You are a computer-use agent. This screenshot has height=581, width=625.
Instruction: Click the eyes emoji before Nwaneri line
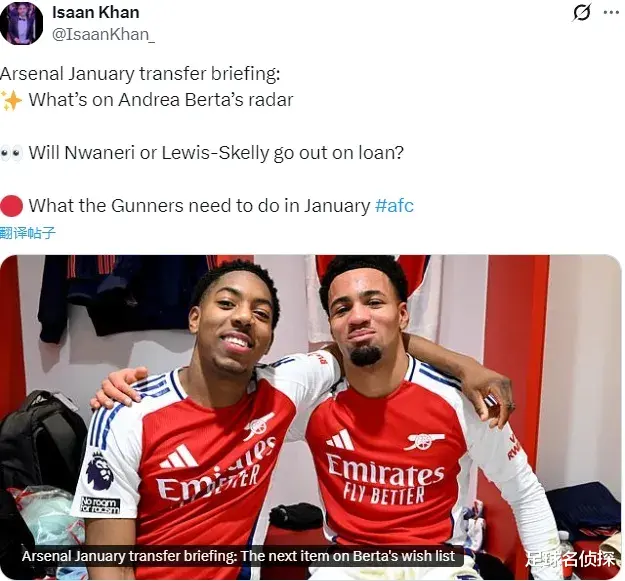pyautogui.click(x=11, y=153)
